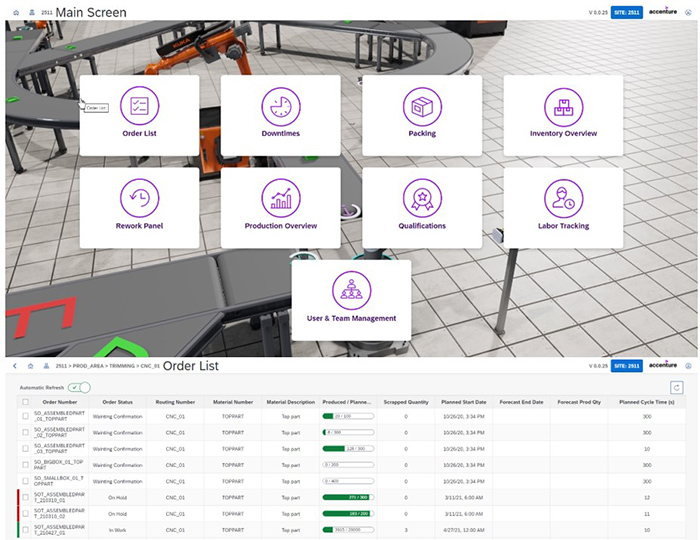Tick checkbox for SOT_ASSEMBLEDPART_210427_01 order
700x540 pixels.
[25, 528]
